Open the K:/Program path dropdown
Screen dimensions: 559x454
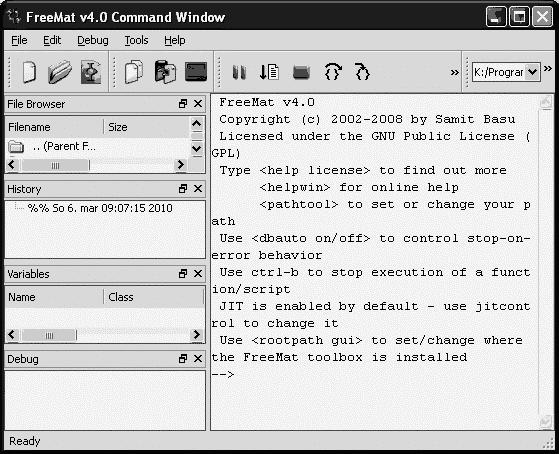(x=533, y=72)
